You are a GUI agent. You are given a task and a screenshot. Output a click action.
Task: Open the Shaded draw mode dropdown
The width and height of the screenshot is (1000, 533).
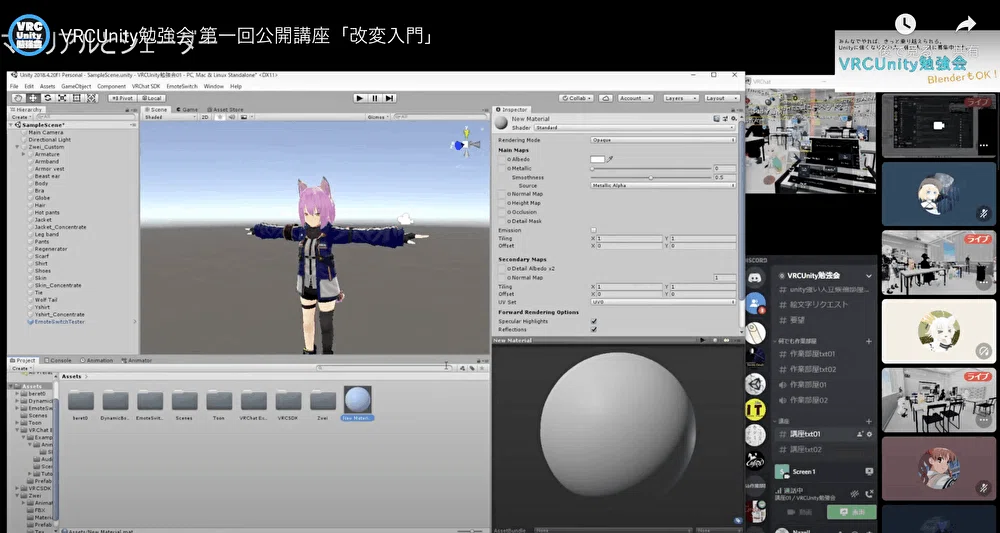pos(170,117)
